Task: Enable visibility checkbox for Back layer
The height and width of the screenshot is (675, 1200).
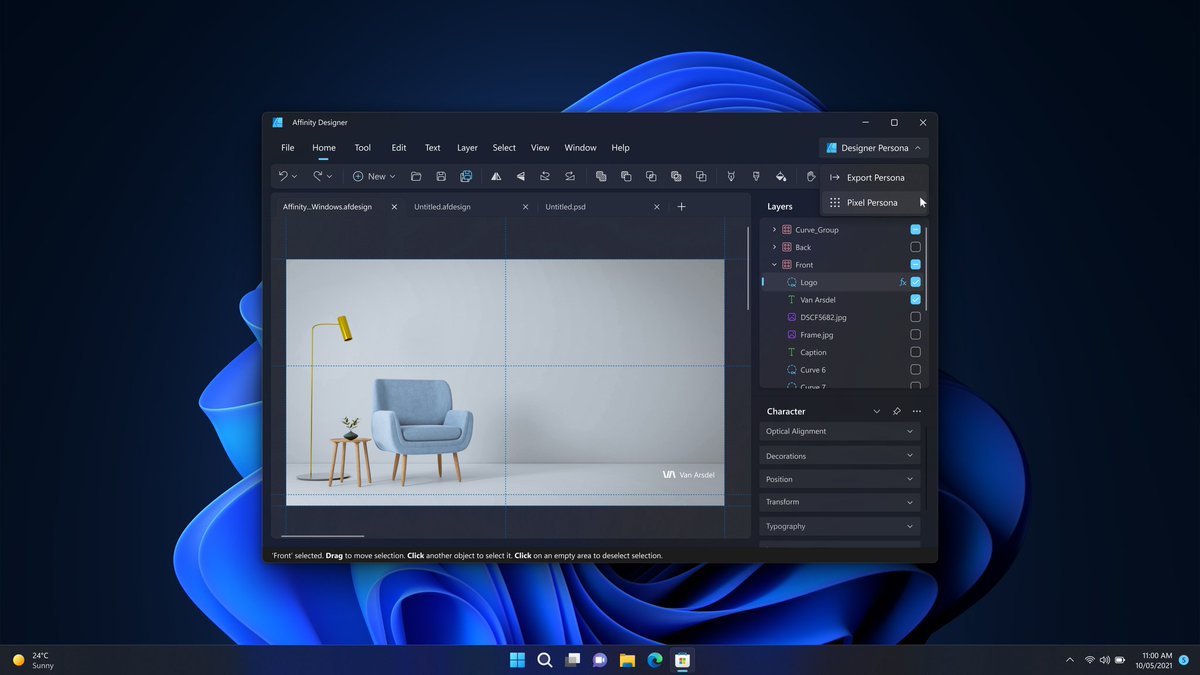Action: [915, 247]
